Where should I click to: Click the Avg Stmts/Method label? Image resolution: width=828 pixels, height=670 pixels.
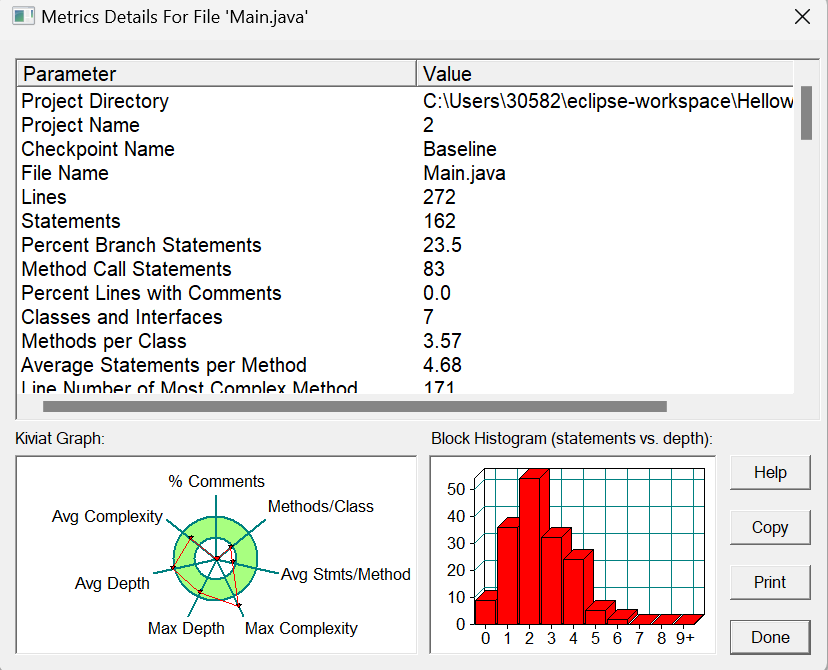[345, 574]
